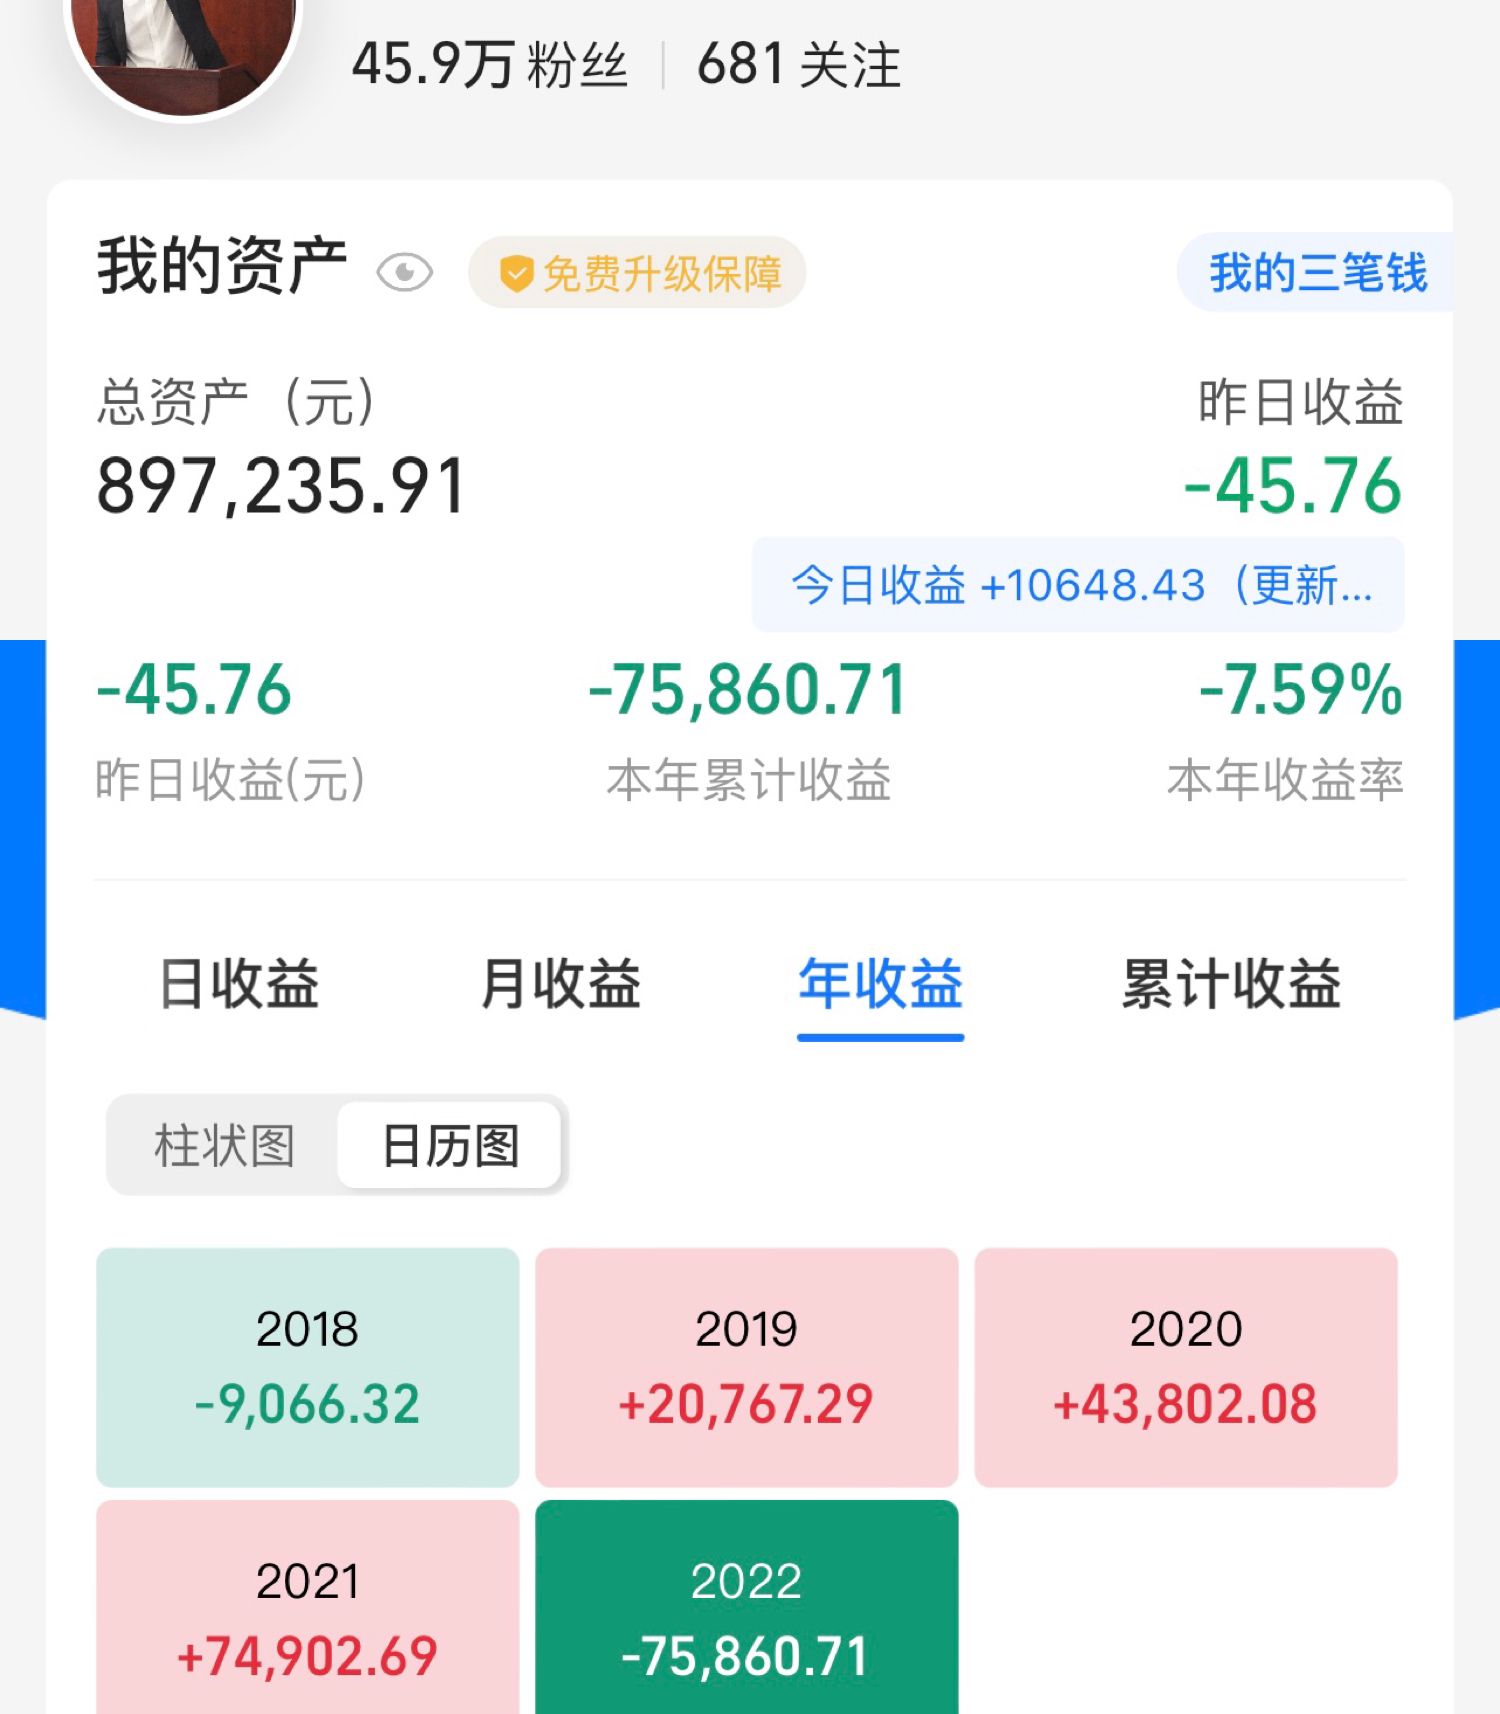Tap 总资产（元）label
1500x1714 pixels.
tap(236, 402)
